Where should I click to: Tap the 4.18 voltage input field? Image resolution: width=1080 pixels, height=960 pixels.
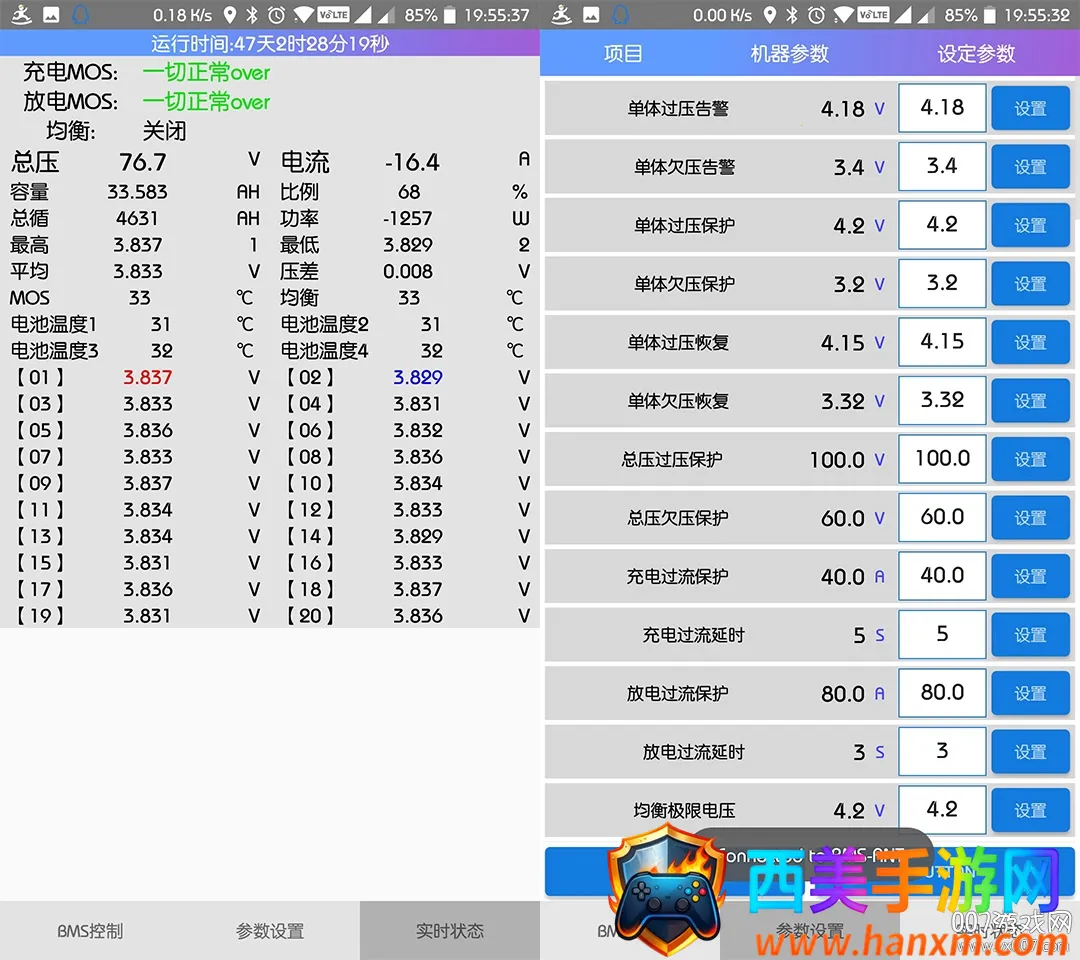pos(941,108)
